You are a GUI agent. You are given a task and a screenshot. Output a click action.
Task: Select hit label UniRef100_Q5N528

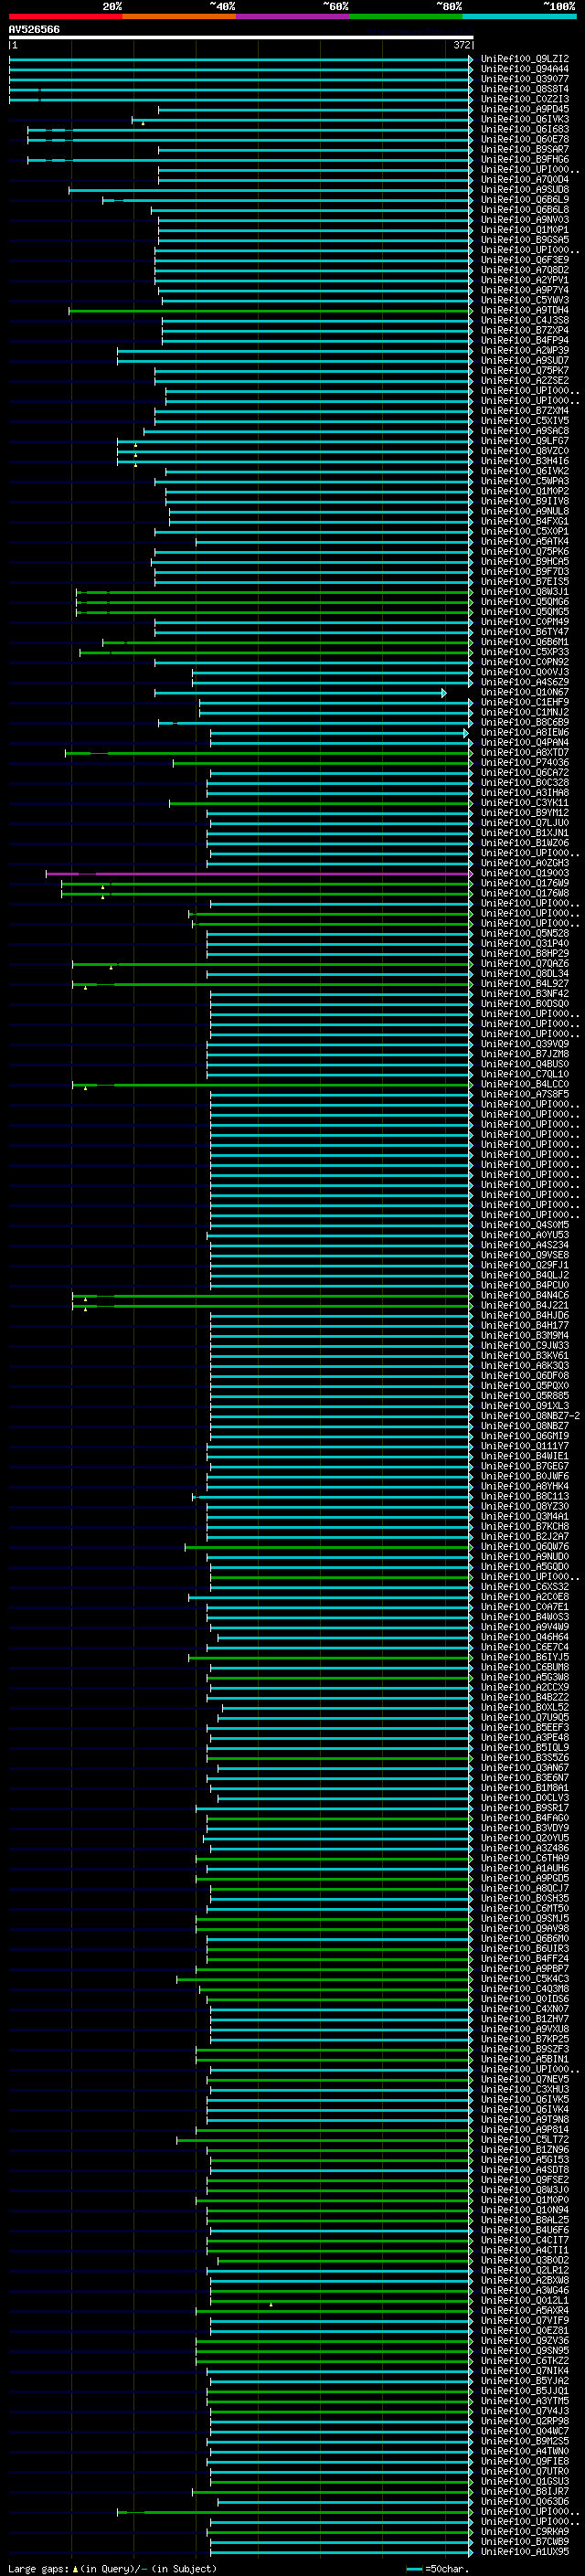[x=524, y=933]
